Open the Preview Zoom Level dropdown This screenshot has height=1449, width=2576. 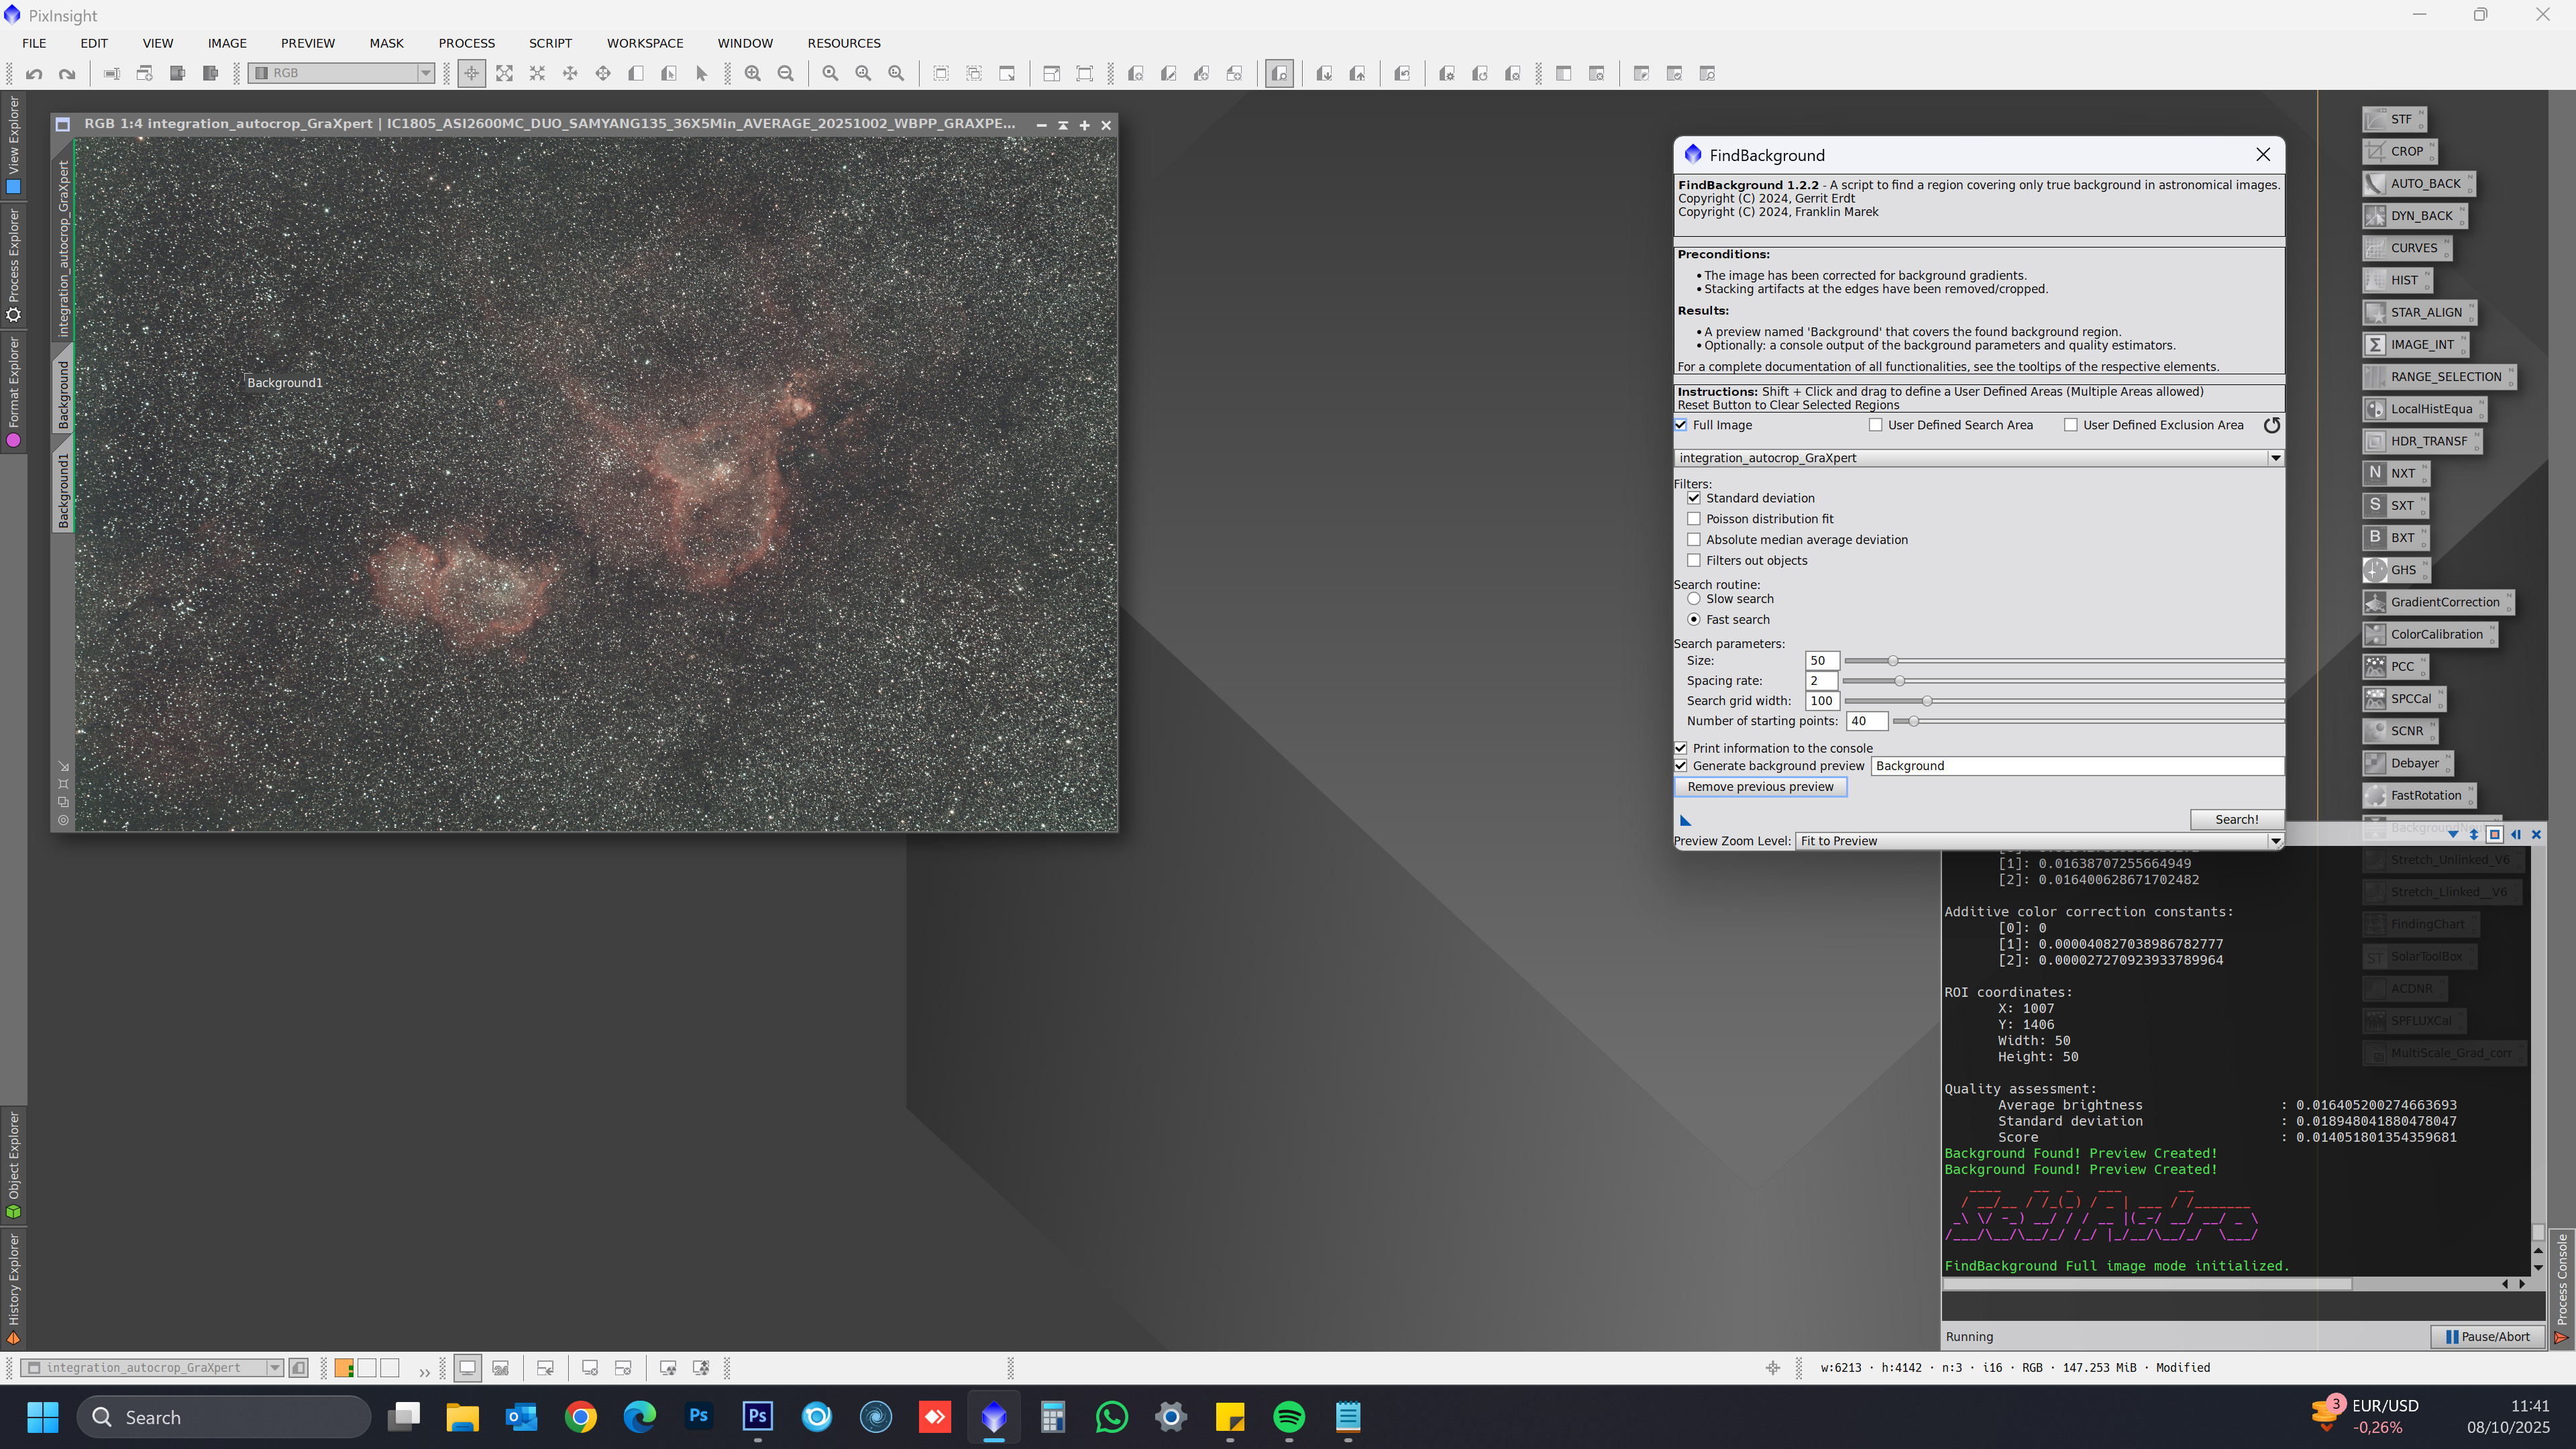tap(2275, 841)
